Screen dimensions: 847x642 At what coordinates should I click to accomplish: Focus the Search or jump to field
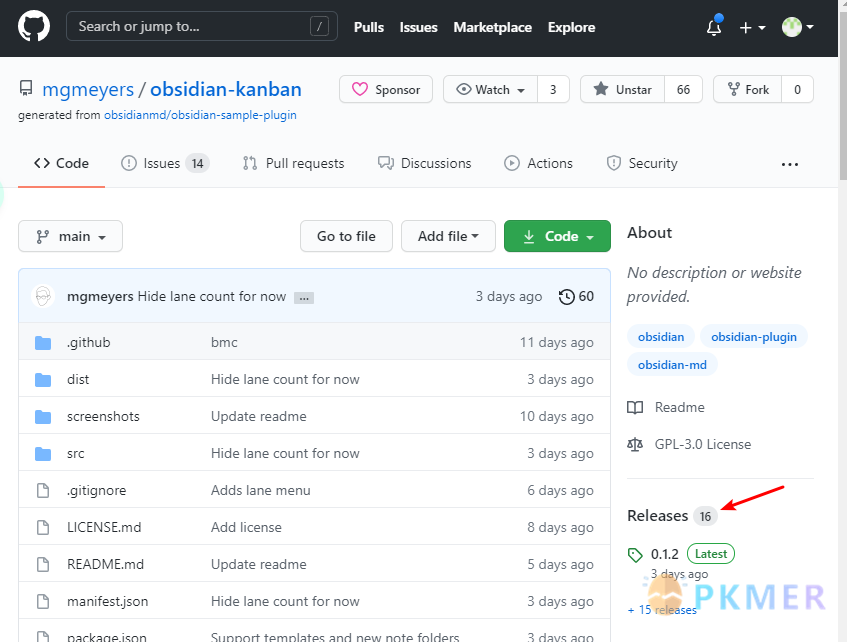[201, 26]
